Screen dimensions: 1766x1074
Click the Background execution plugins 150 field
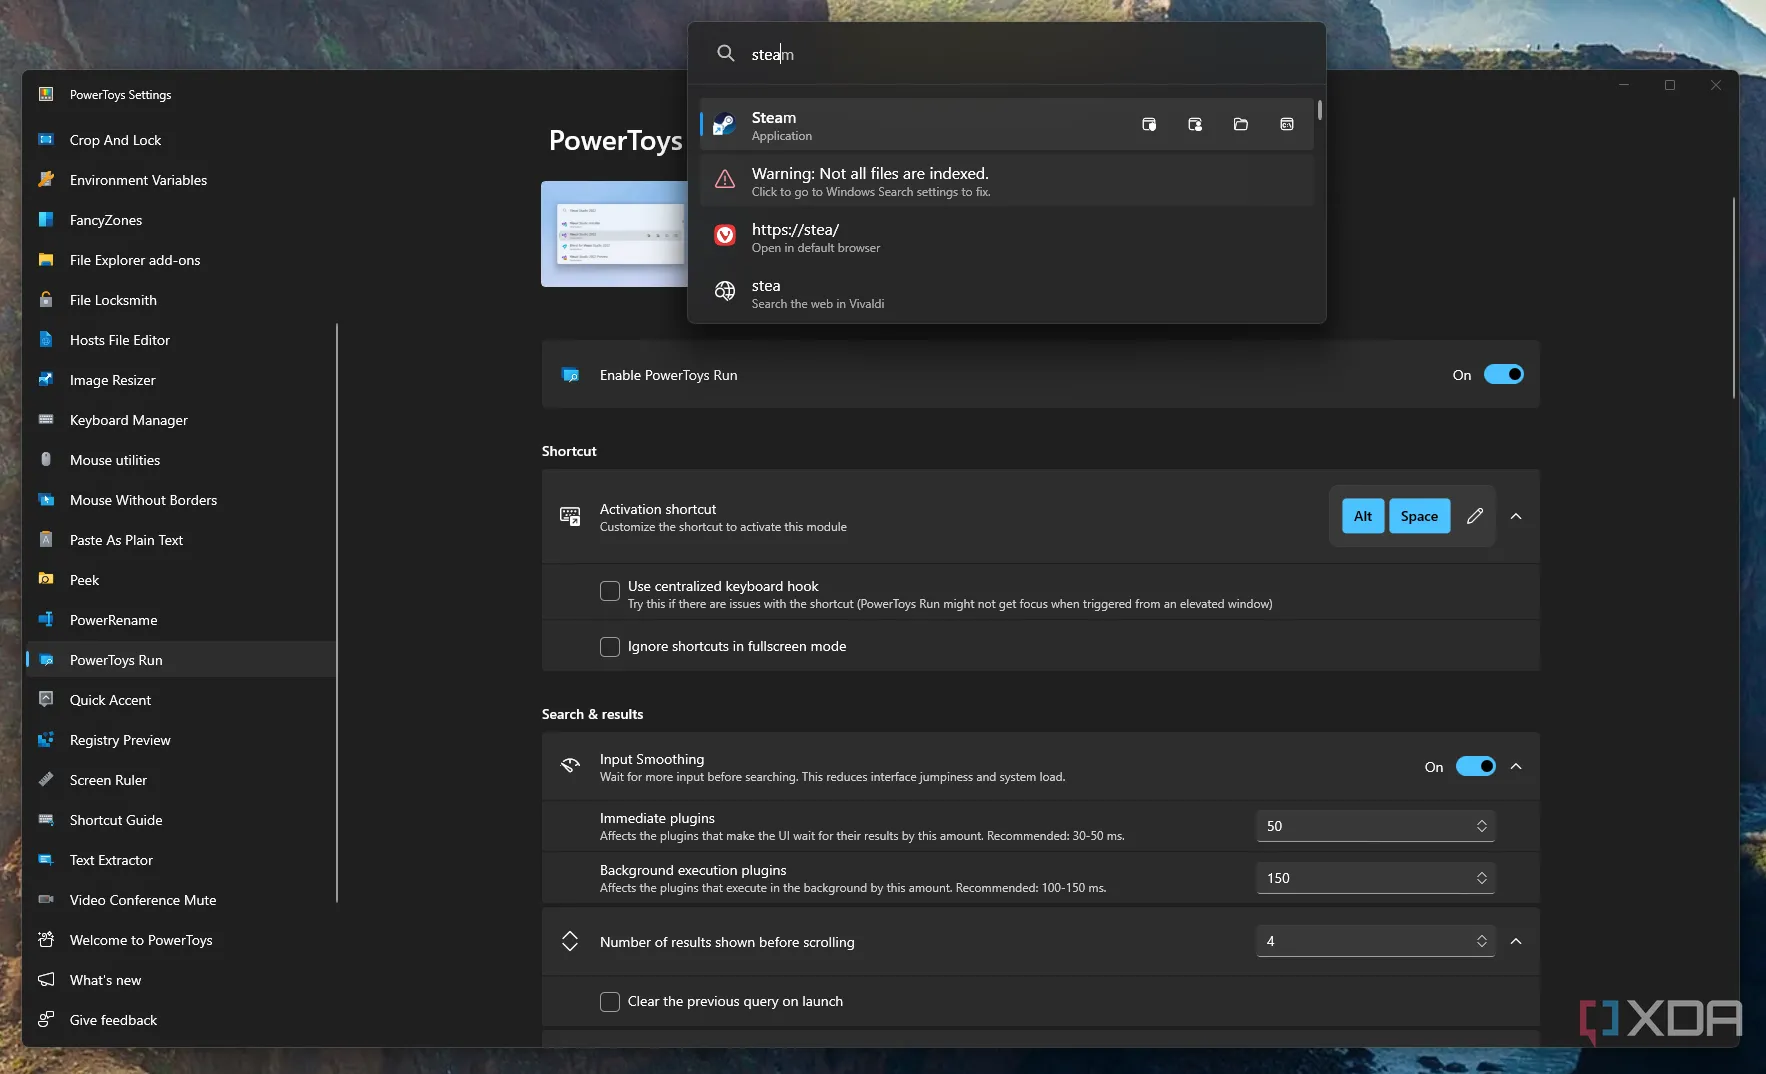click(x=1375, y=878)
